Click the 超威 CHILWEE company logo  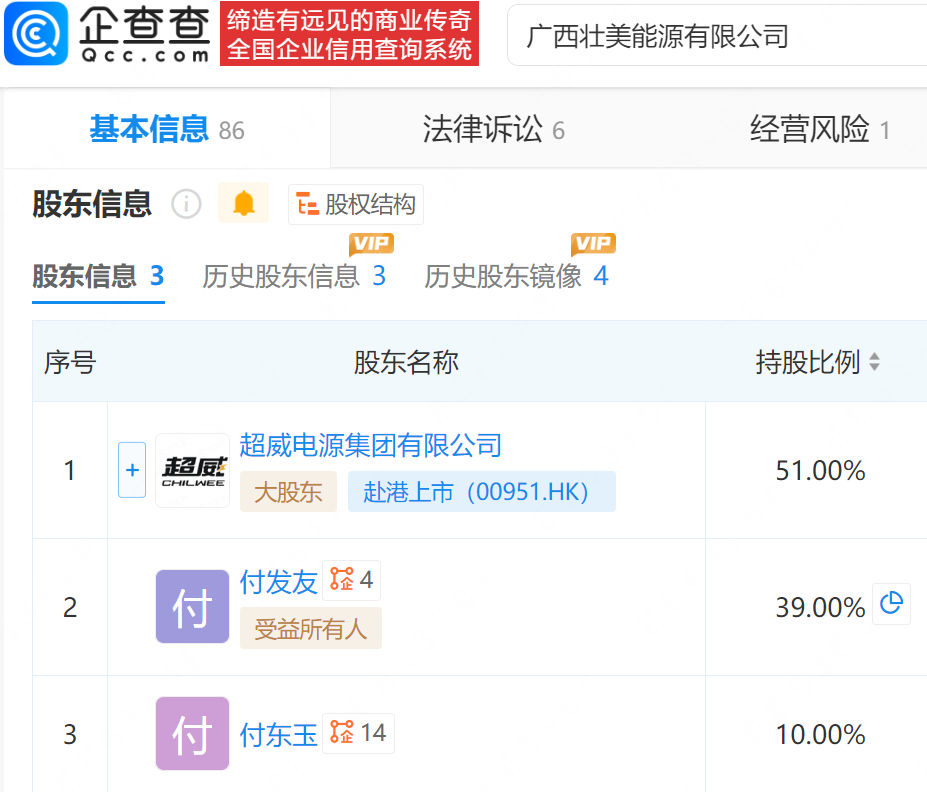pos(193,470)
